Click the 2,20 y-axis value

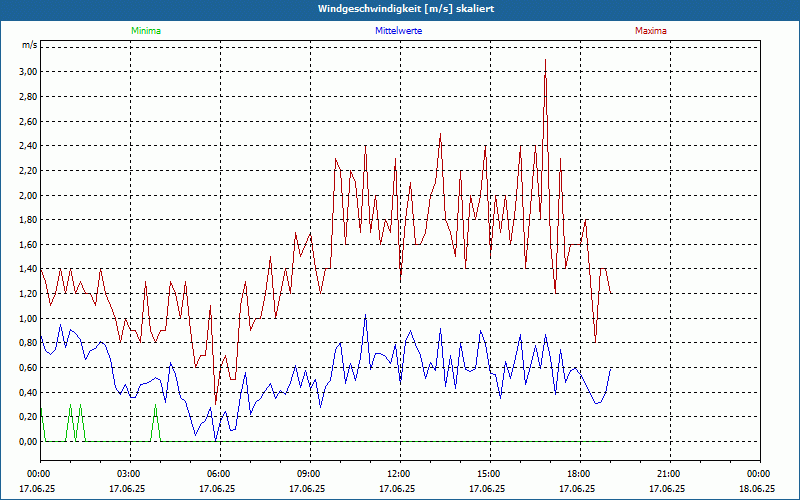pyautogui.click(x=29, y=171)
